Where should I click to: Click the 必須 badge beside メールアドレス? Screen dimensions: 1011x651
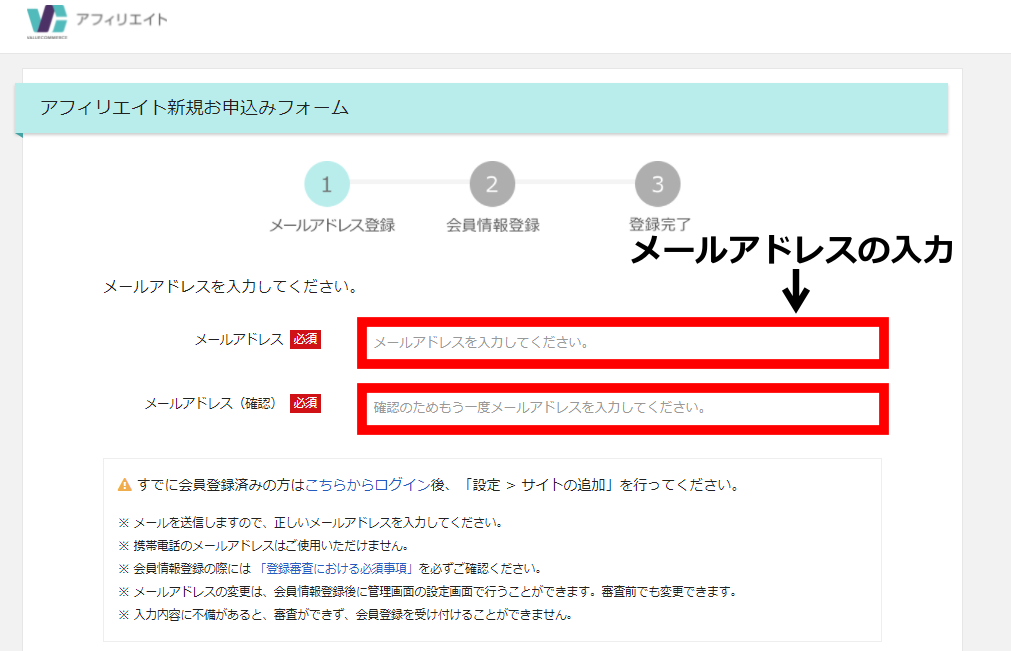[x=305, y=339]
